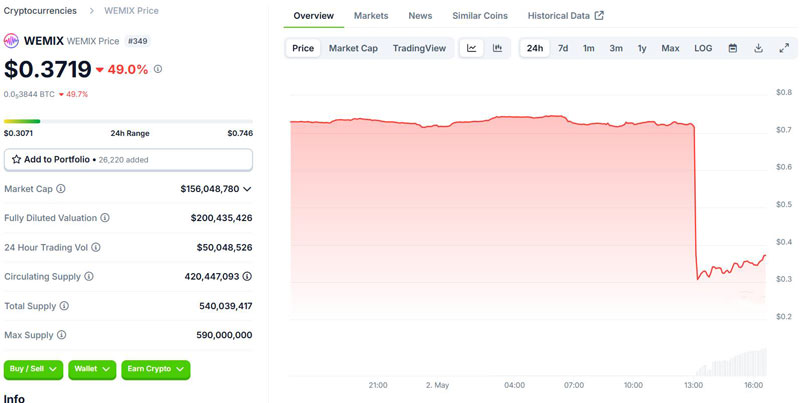Open info icon next to 420,447,093 value
800x403 pixels.
(x=247, y=276)
